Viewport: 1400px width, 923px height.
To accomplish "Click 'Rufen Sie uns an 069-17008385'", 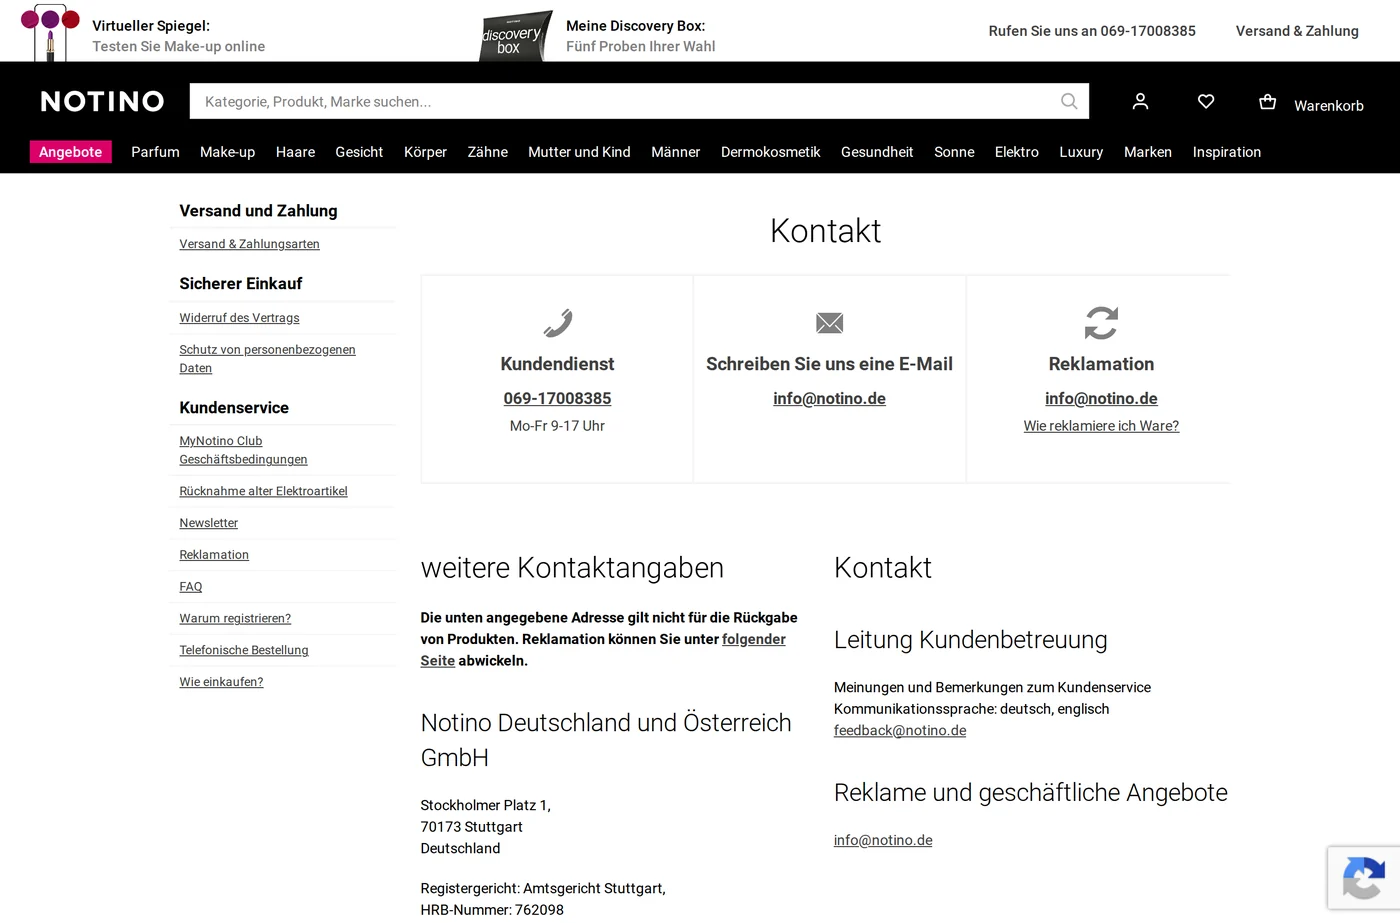I will click(x=1092, y=31).
